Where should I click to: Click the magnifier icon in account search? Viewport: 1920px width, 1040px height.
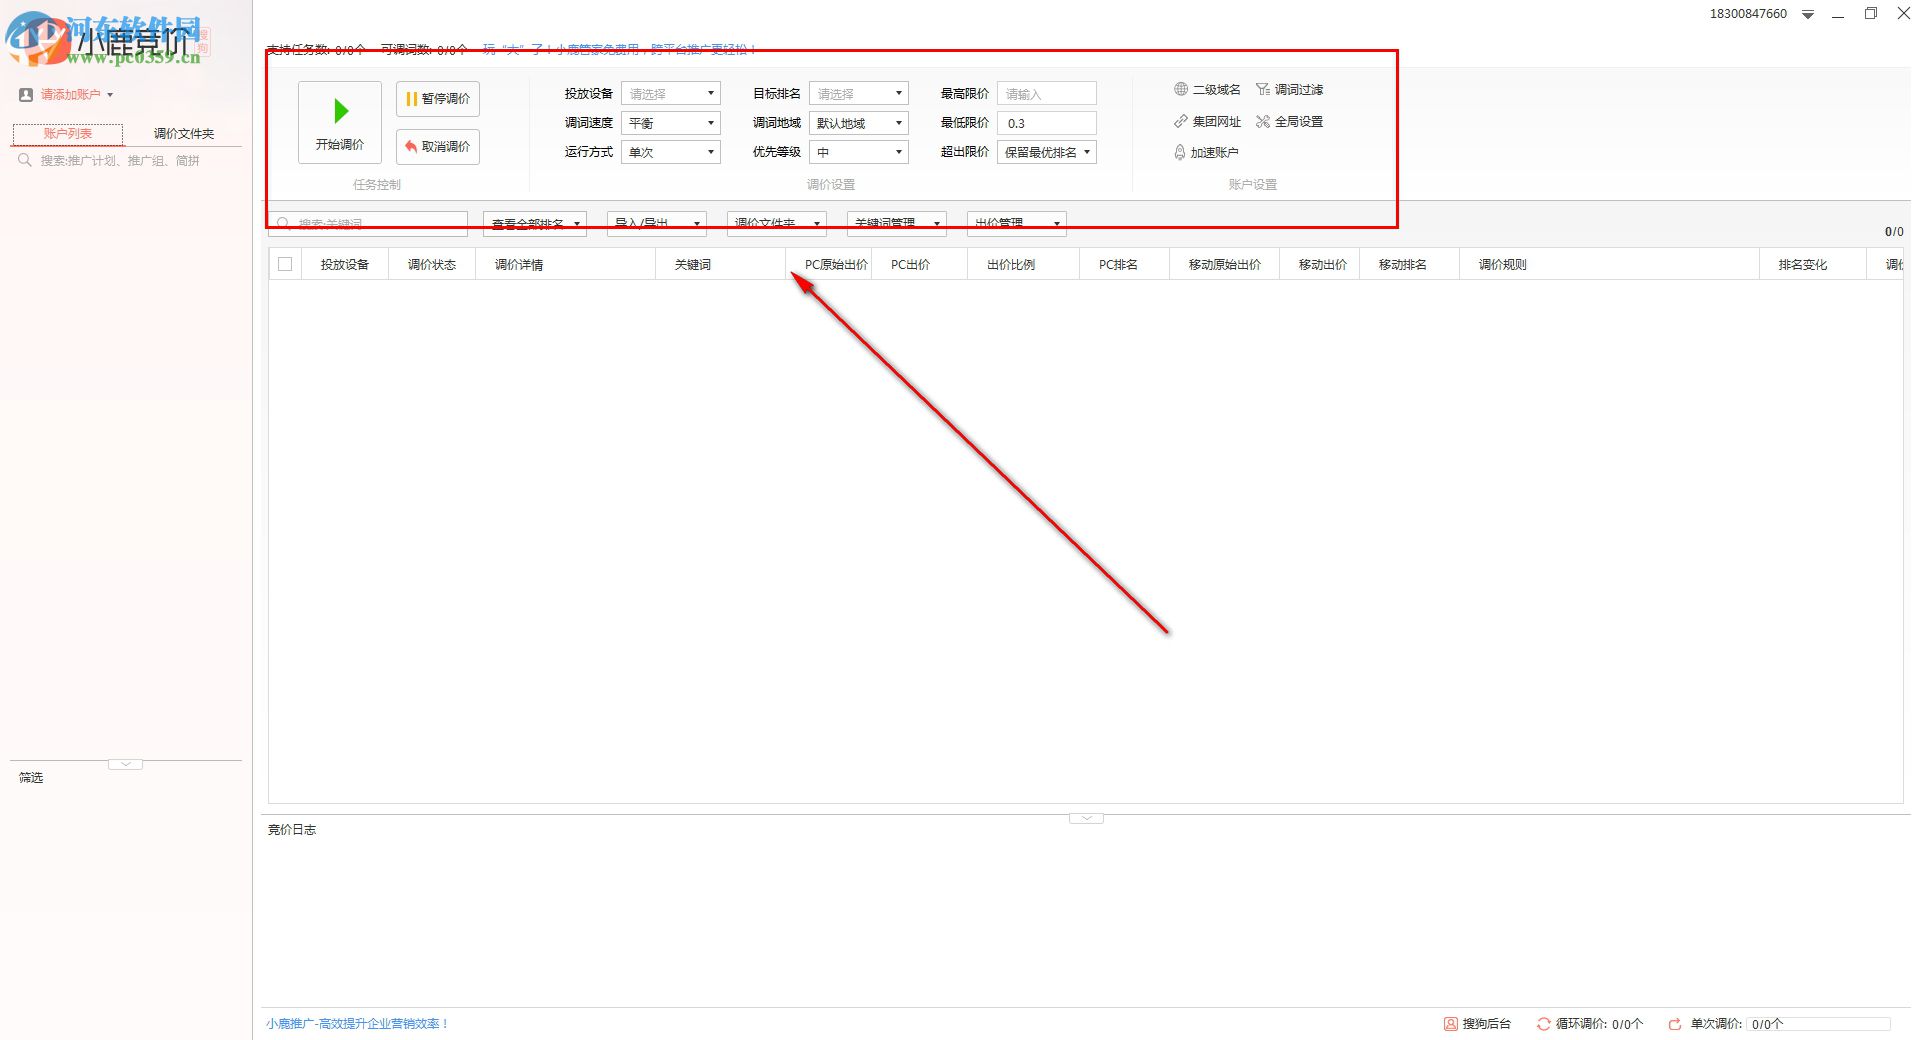pyautogui.click(x=25, y=160)
